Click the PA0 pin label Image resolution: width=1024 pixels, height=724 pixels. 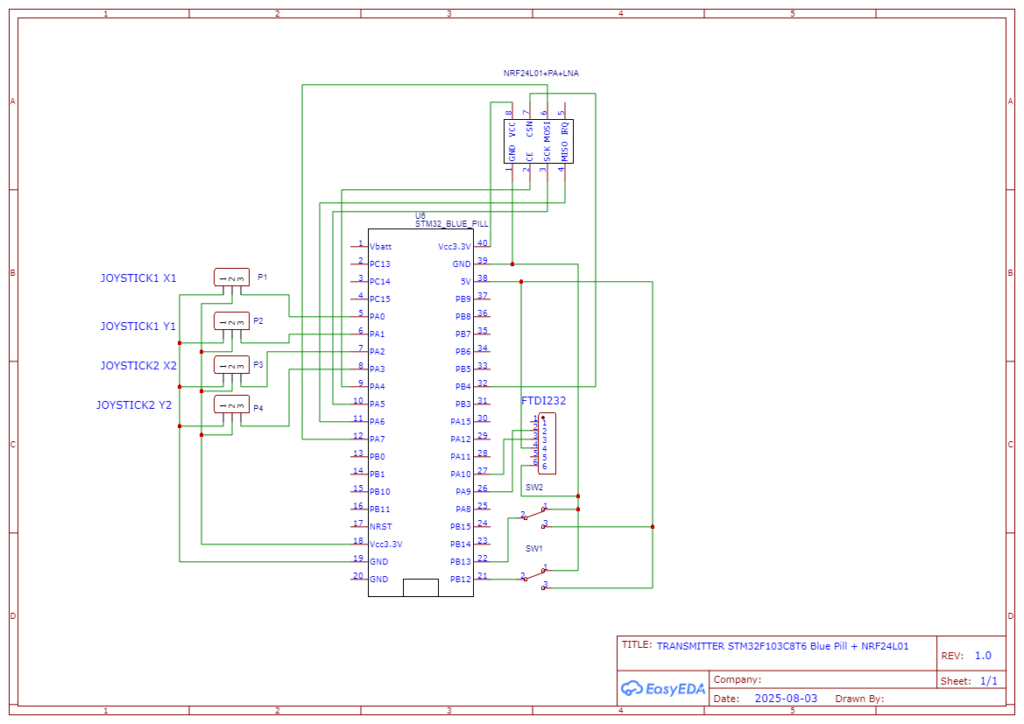pos(377,317)
